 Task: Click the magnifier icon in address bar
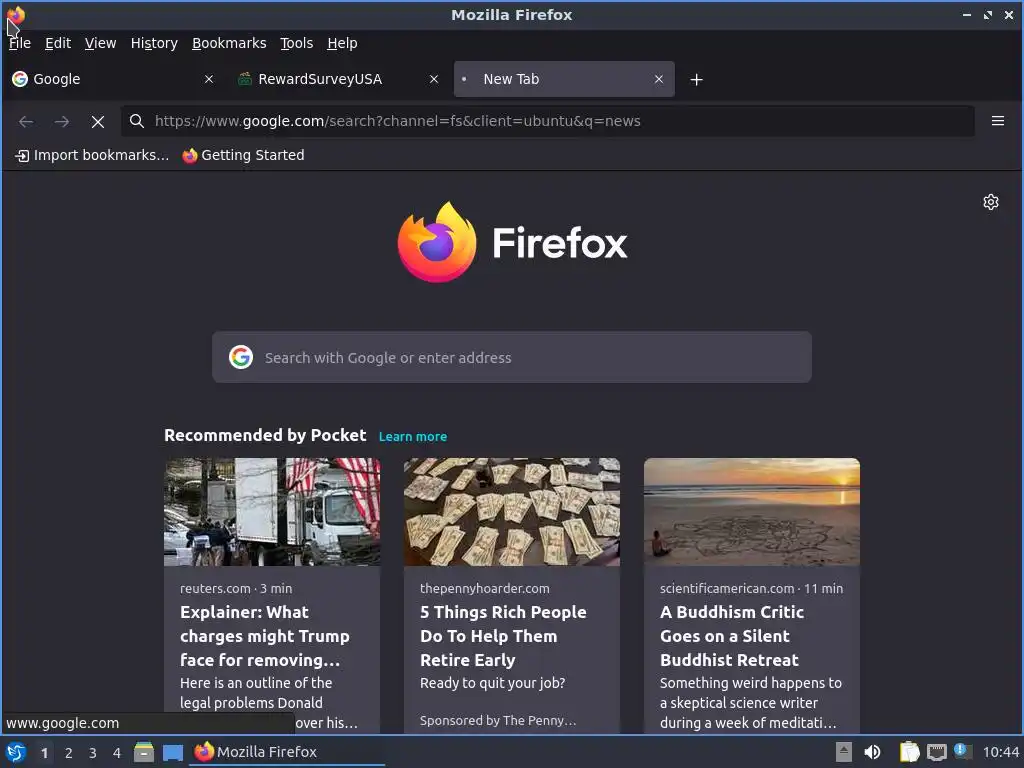(136, 121)
